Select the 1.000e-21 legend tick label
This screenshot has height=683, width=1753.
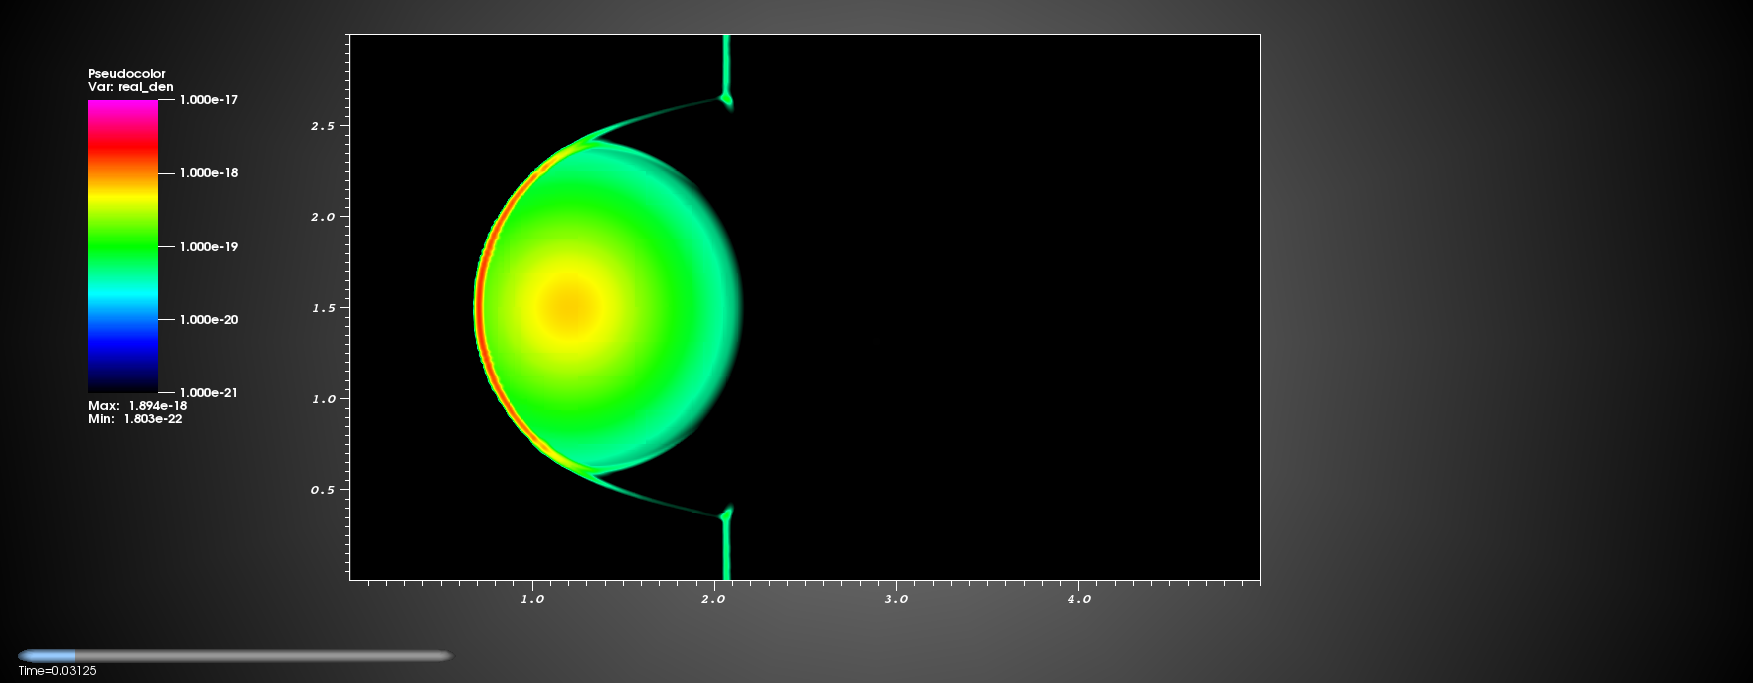pos(208,393)
